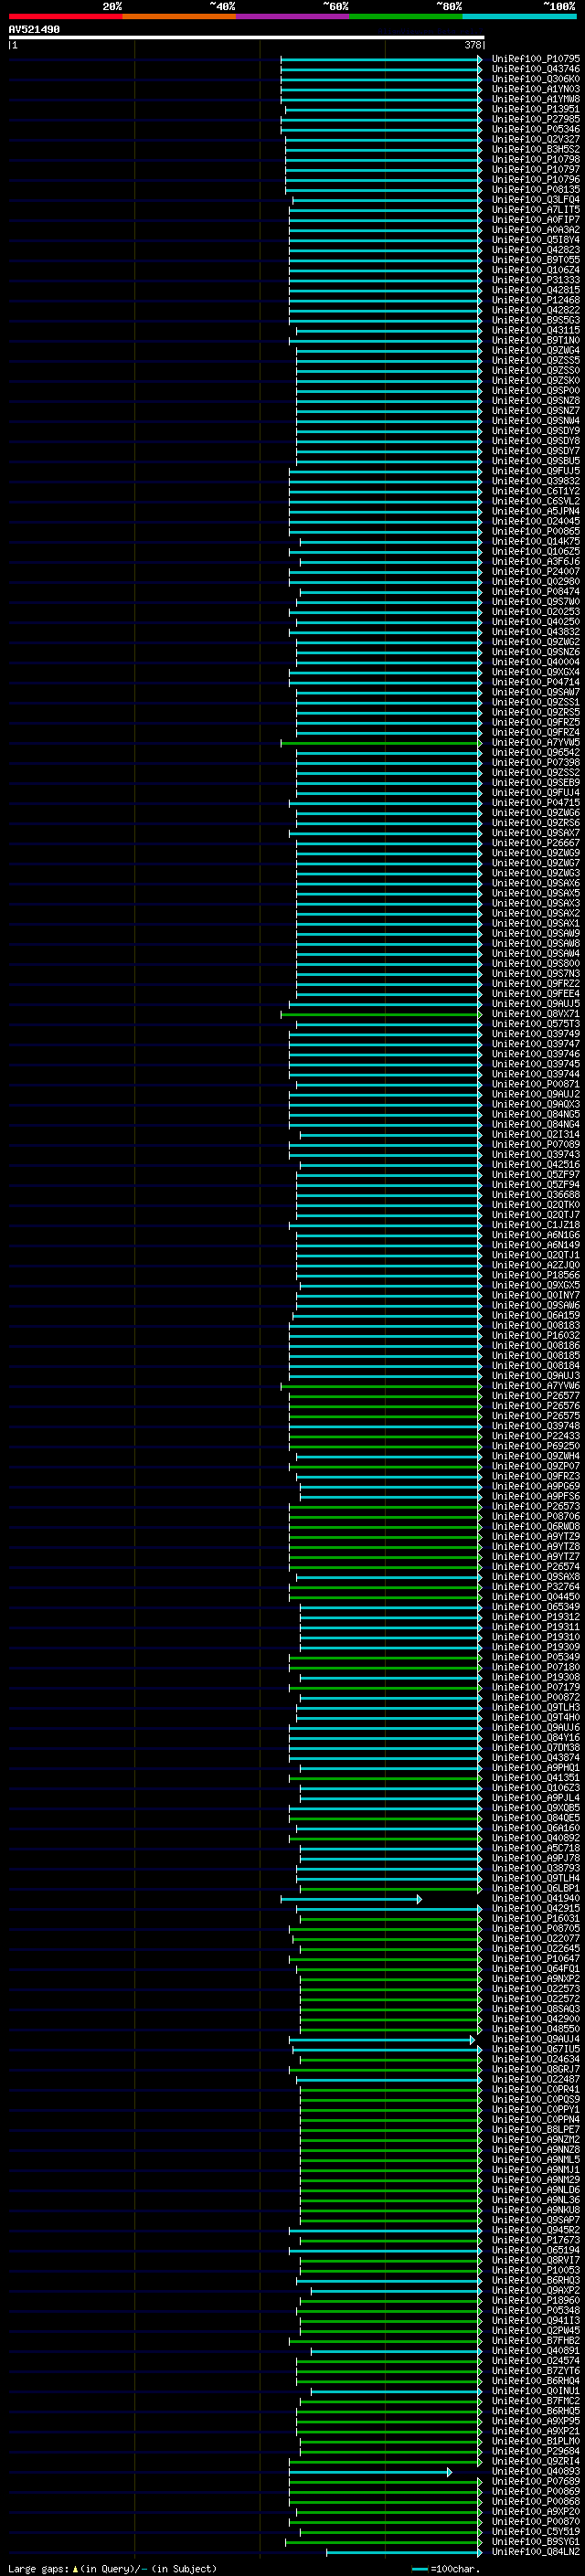Image resolution: width=585 pixels, height=2576 pixels.
Task: Open the UniRef100_Q43746 hit label
Action: (536, 69)
